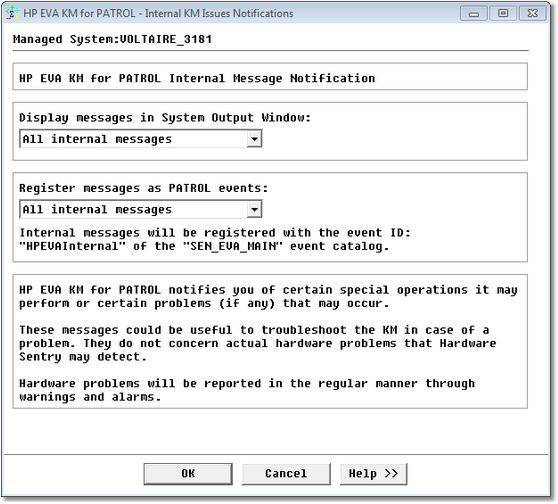558x504 pixels.
Task: Click the window title 'HP EVA KM for PATROL'
Action: (x=158, y=14)
